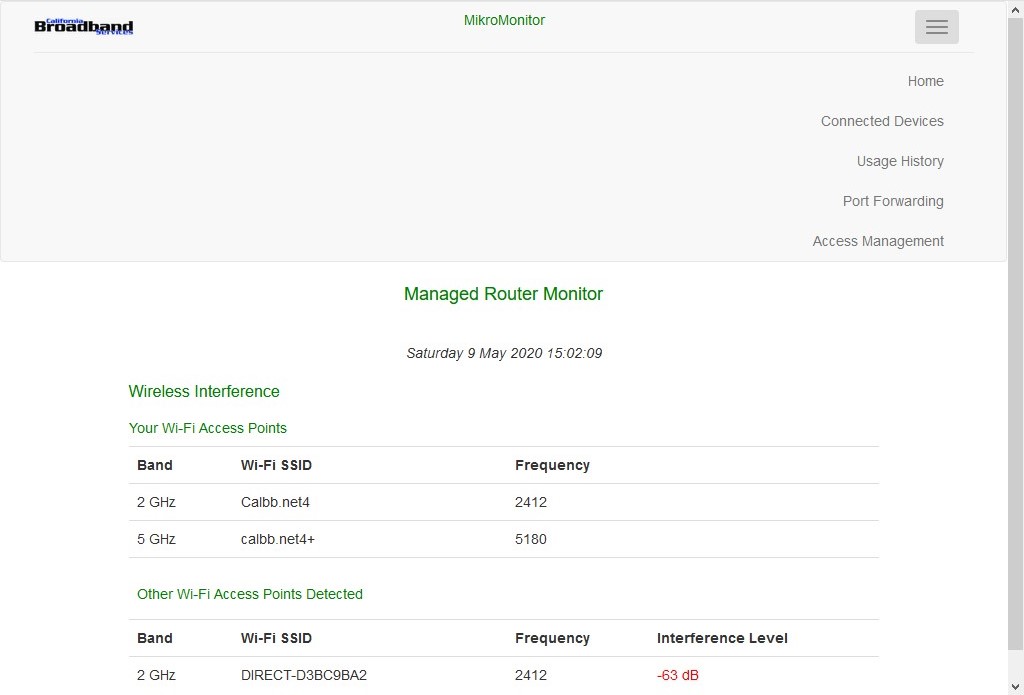Go to the Home page
The image size is (1024, 695).
click(x=925, y=81)
